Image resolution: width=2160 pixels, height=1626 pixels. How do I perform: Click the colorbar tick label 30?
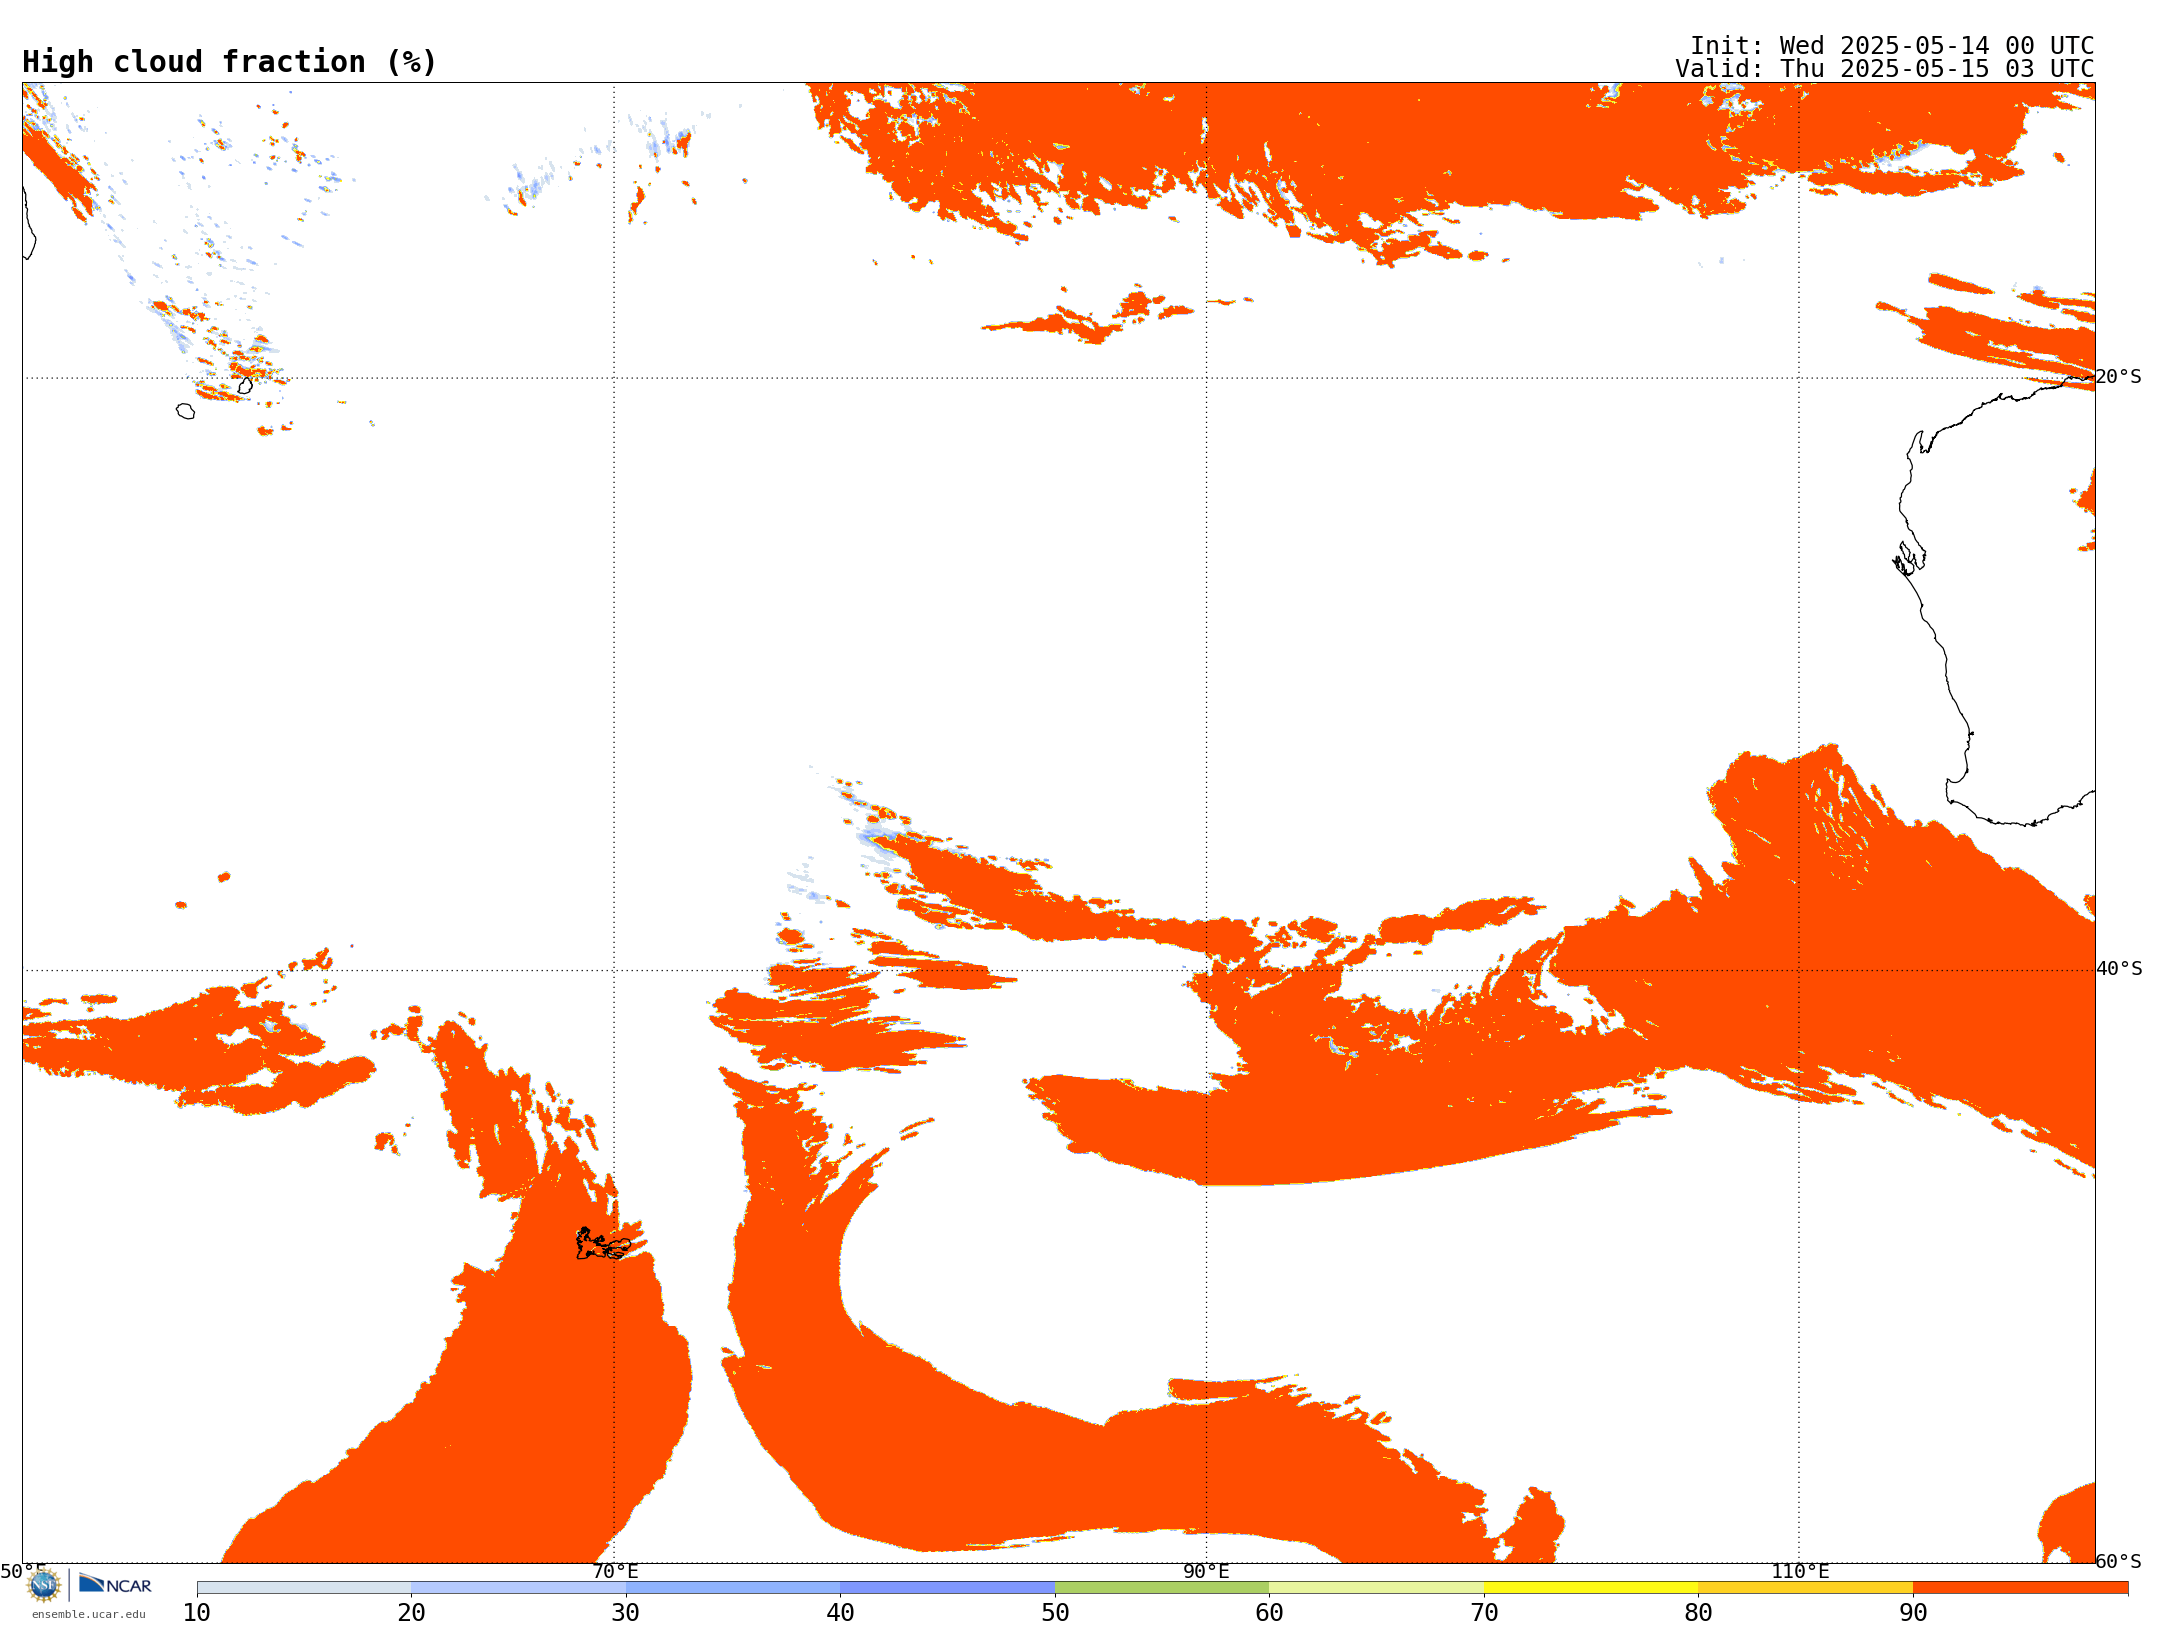click(626, 1612)
